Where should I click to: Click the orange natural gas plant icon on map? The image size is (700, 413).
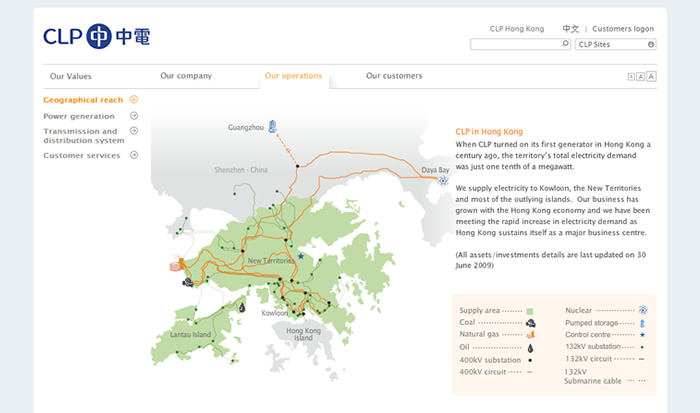point(176,267)
